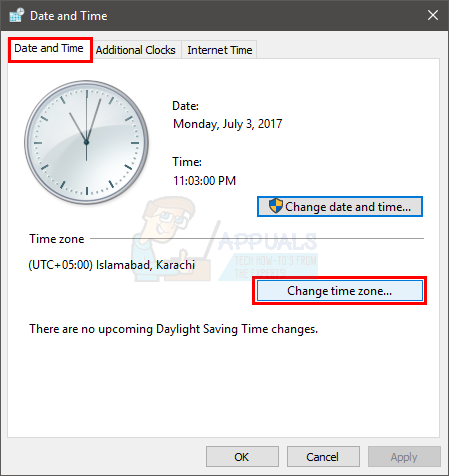This screenshot has height=476, width=449.
Task: Click the greyed-out Apply button
Action: click(x=404, y=457)
